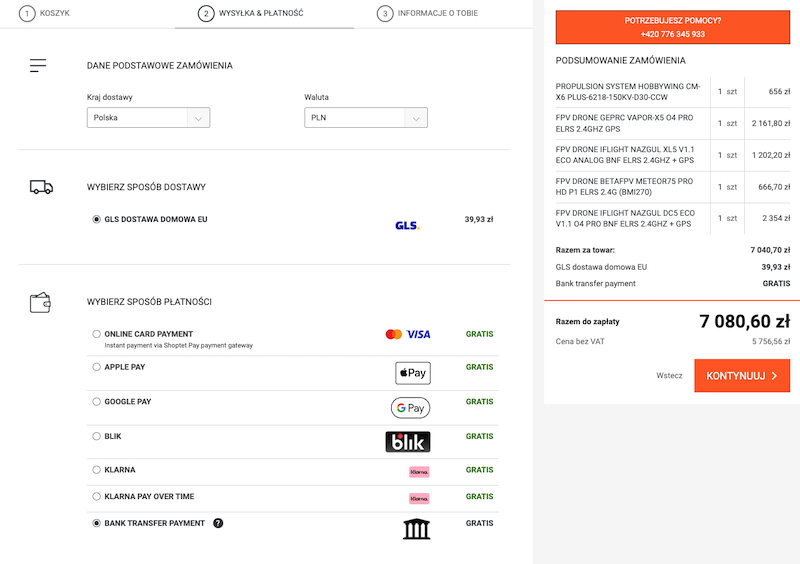Viewport: 800px width, 564px height.
Task: Click the wallet payment icon
Action: tap(40, 302)
